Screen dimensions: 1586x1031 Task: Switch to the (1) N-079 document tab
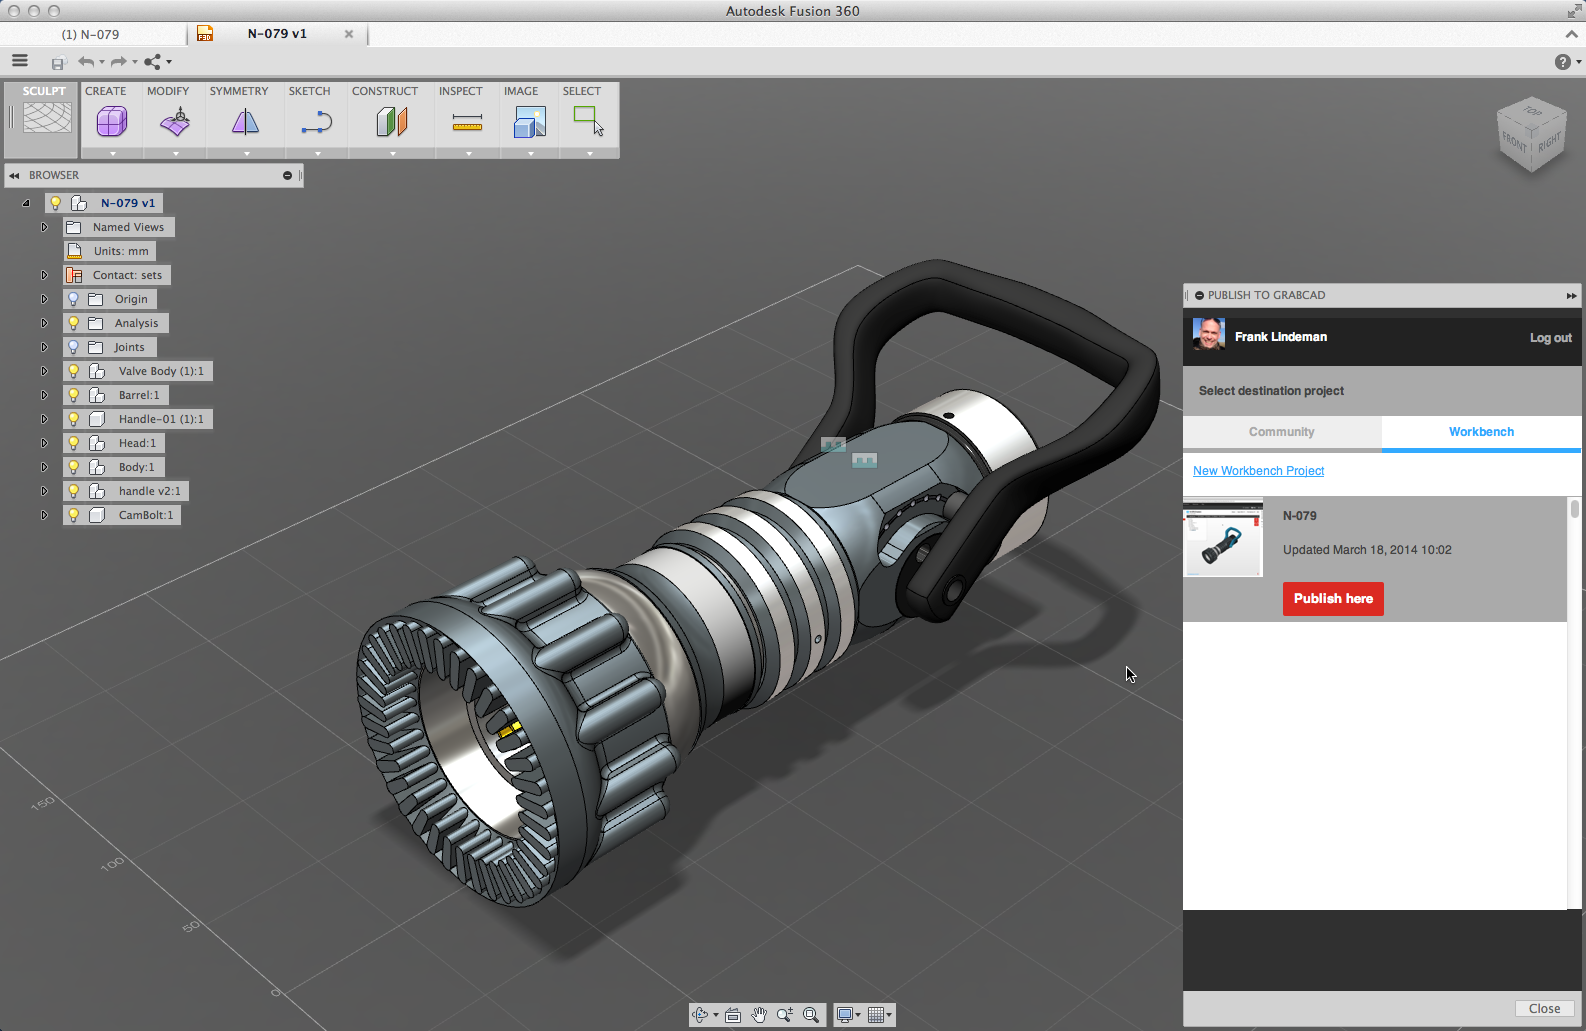(x=91, y=34)
